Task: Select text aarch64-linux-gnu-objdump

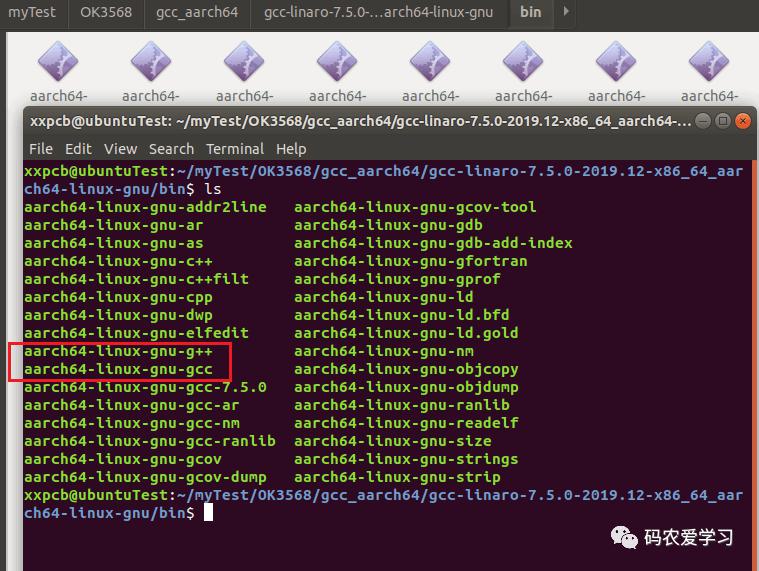Action: click(406, 387)
